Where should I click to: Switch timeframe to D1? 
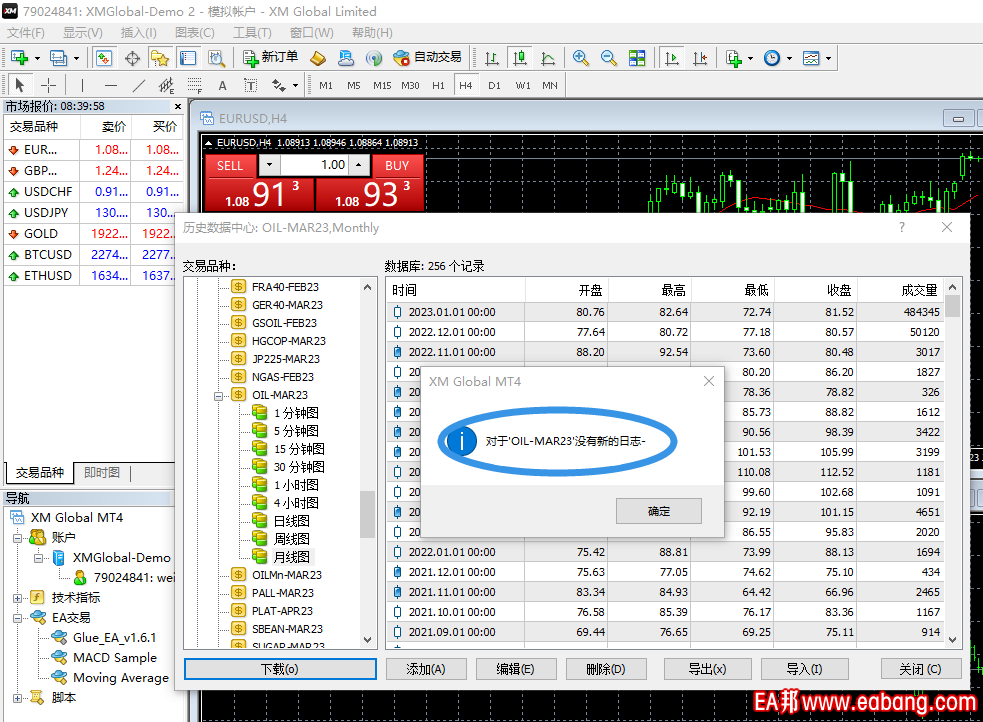(x=495, y=85)
